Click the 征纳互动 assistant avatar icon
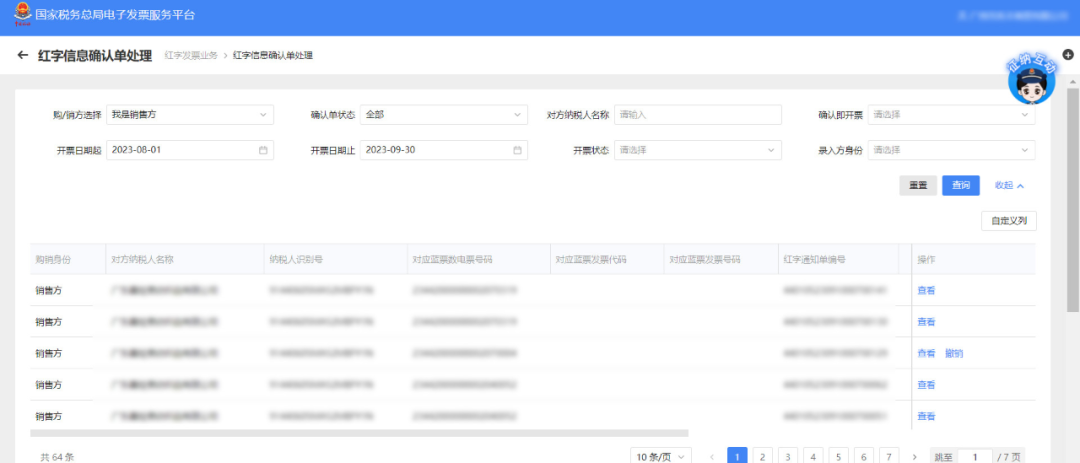 coord(1031,83)
